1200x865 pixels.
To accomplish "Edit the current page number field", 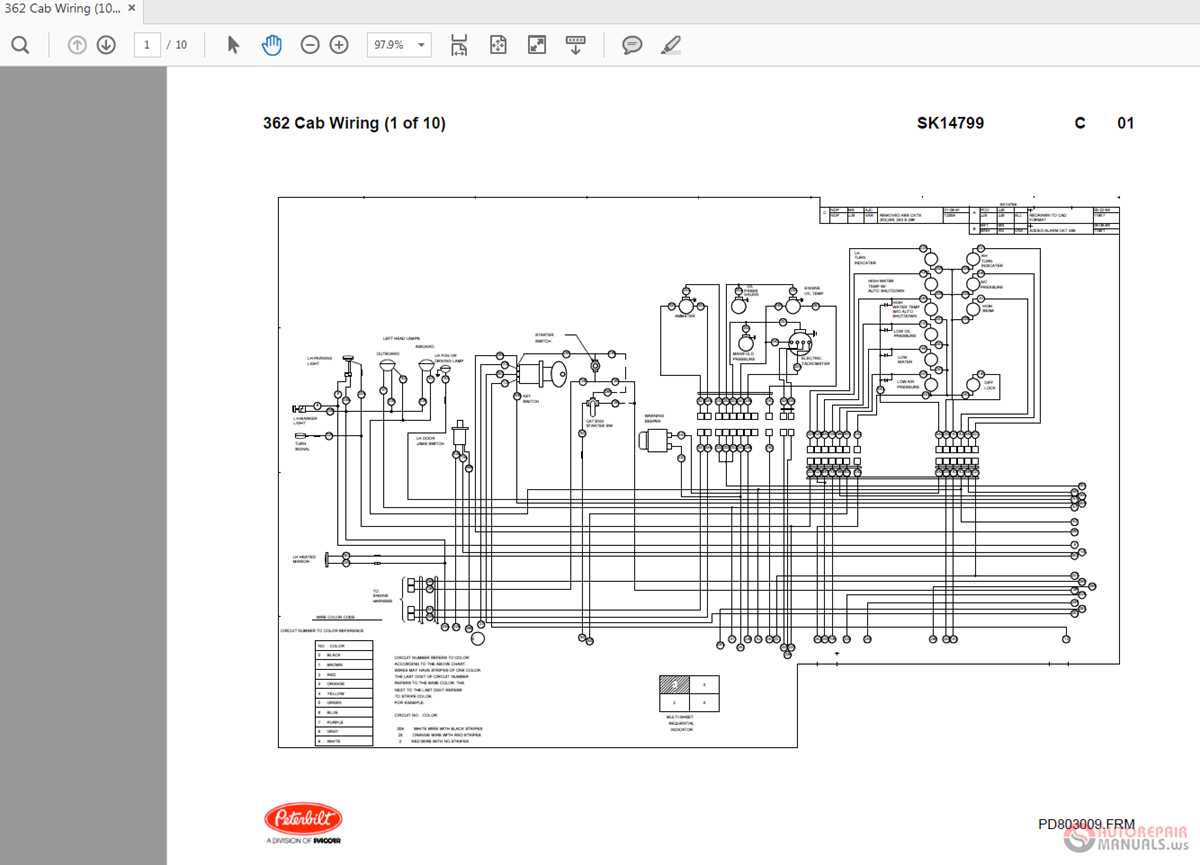I will click(x=147, y=45).
